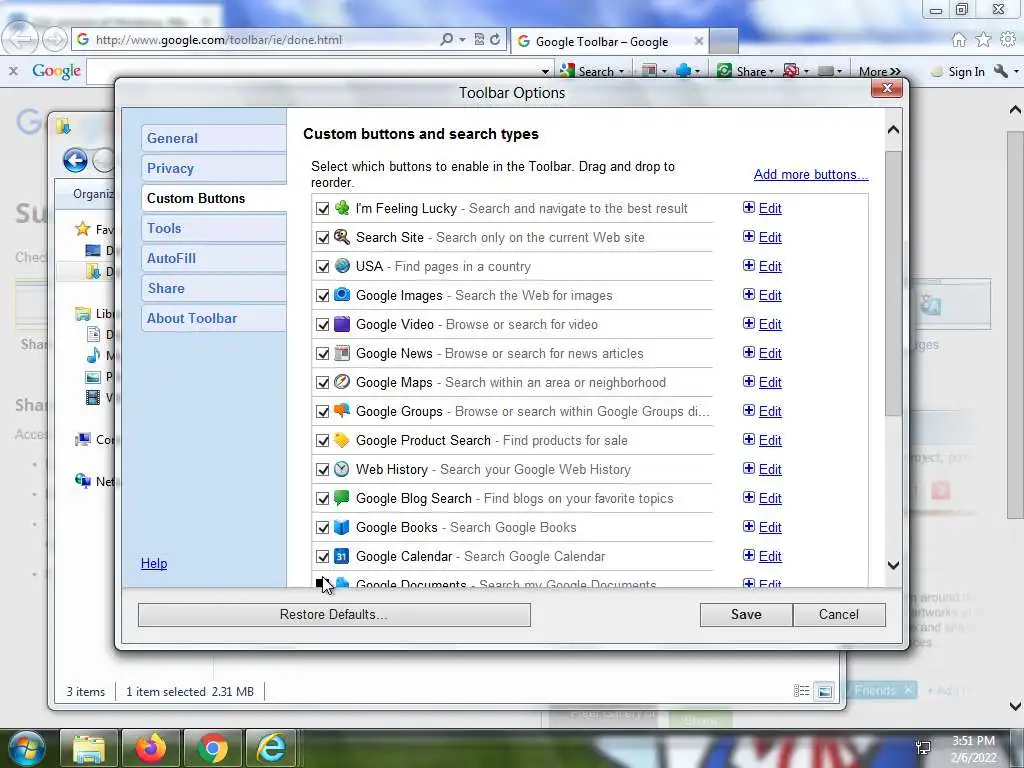Click the I'm Feeling Lucky clover icon
Screen dimensions: 1024x768
pyautogui.click(x=342, y=208)
